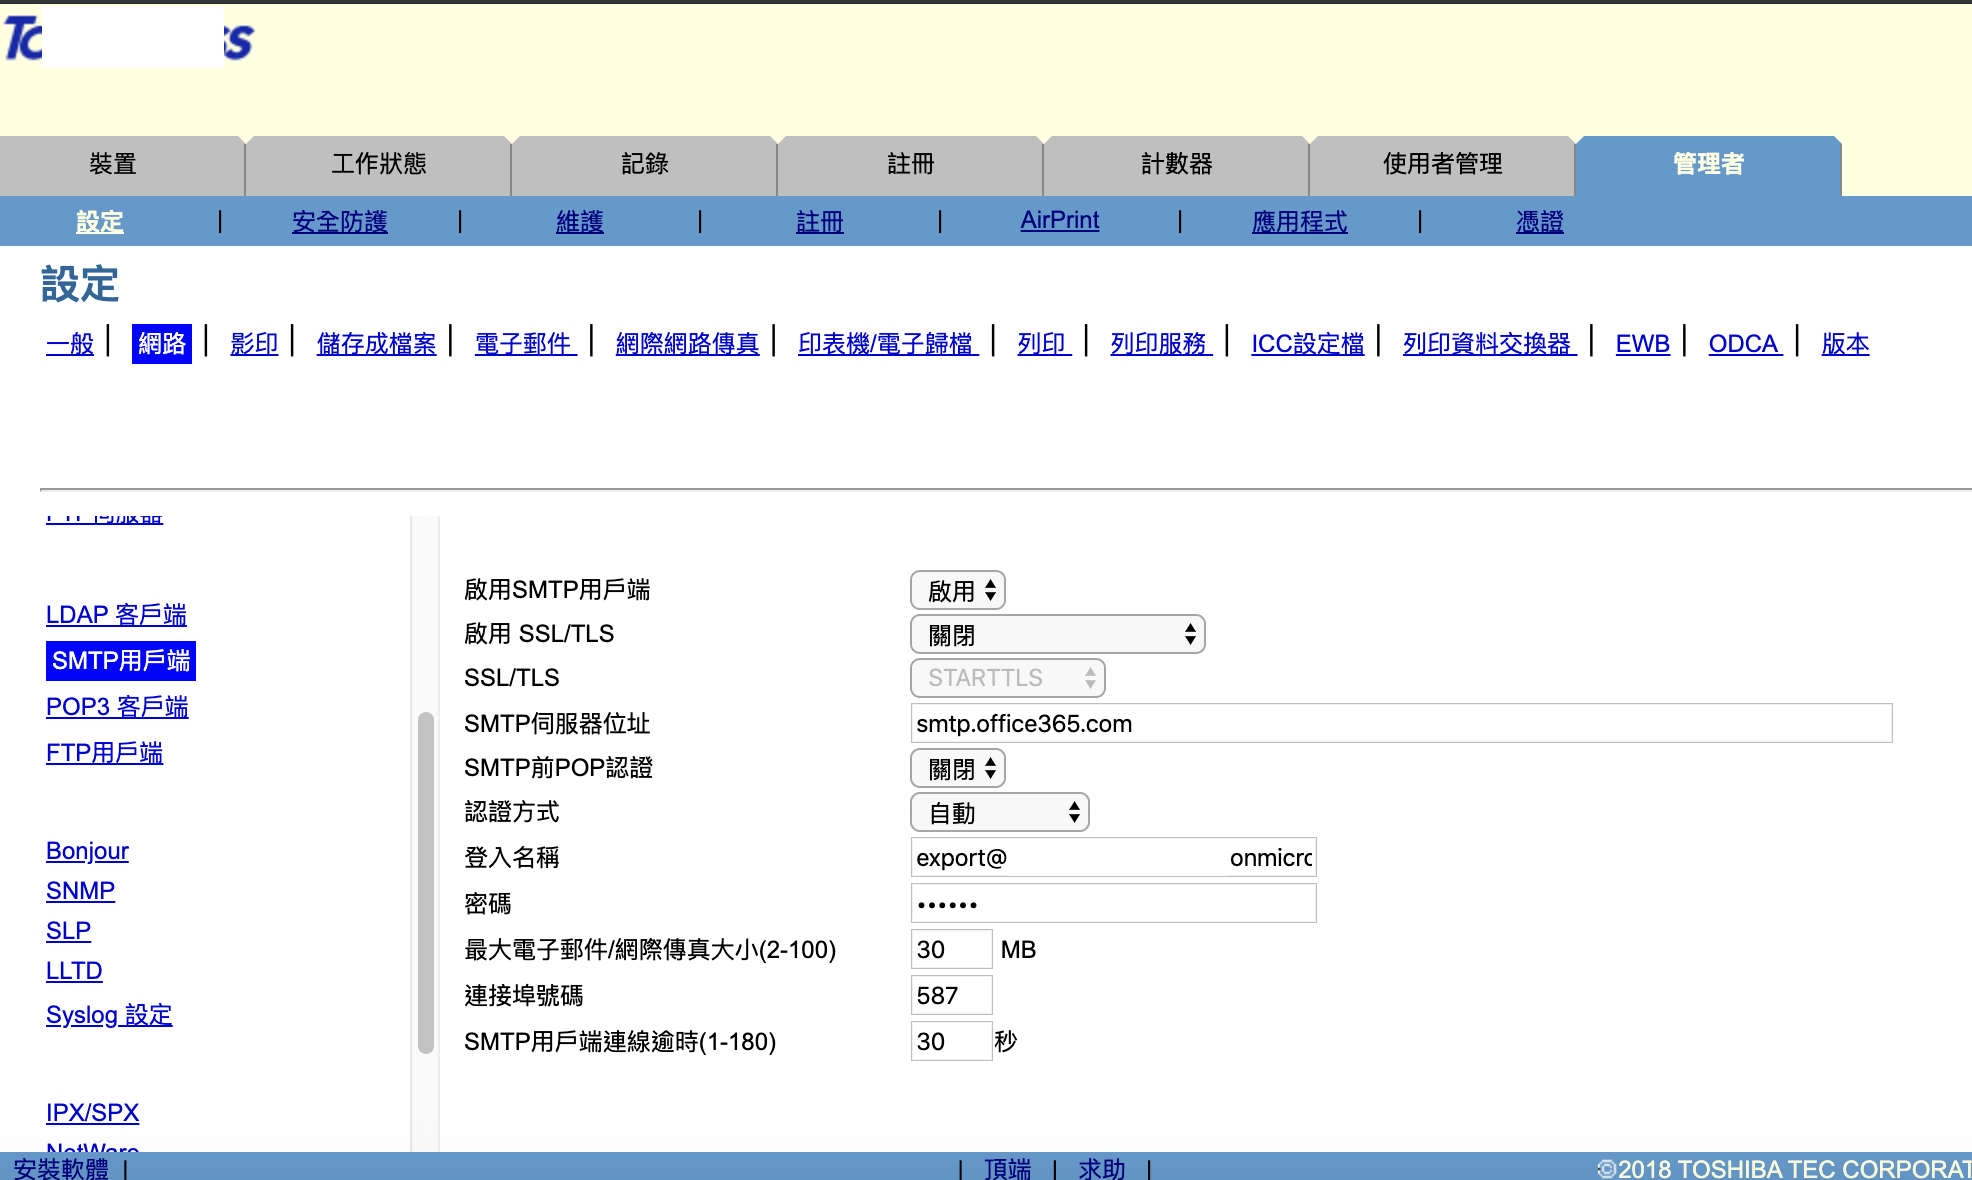The height and width of the screenshot is (1180, 1972).
Task: Open the AirPrint submenu link
Action: click(x=1059, y=221)
